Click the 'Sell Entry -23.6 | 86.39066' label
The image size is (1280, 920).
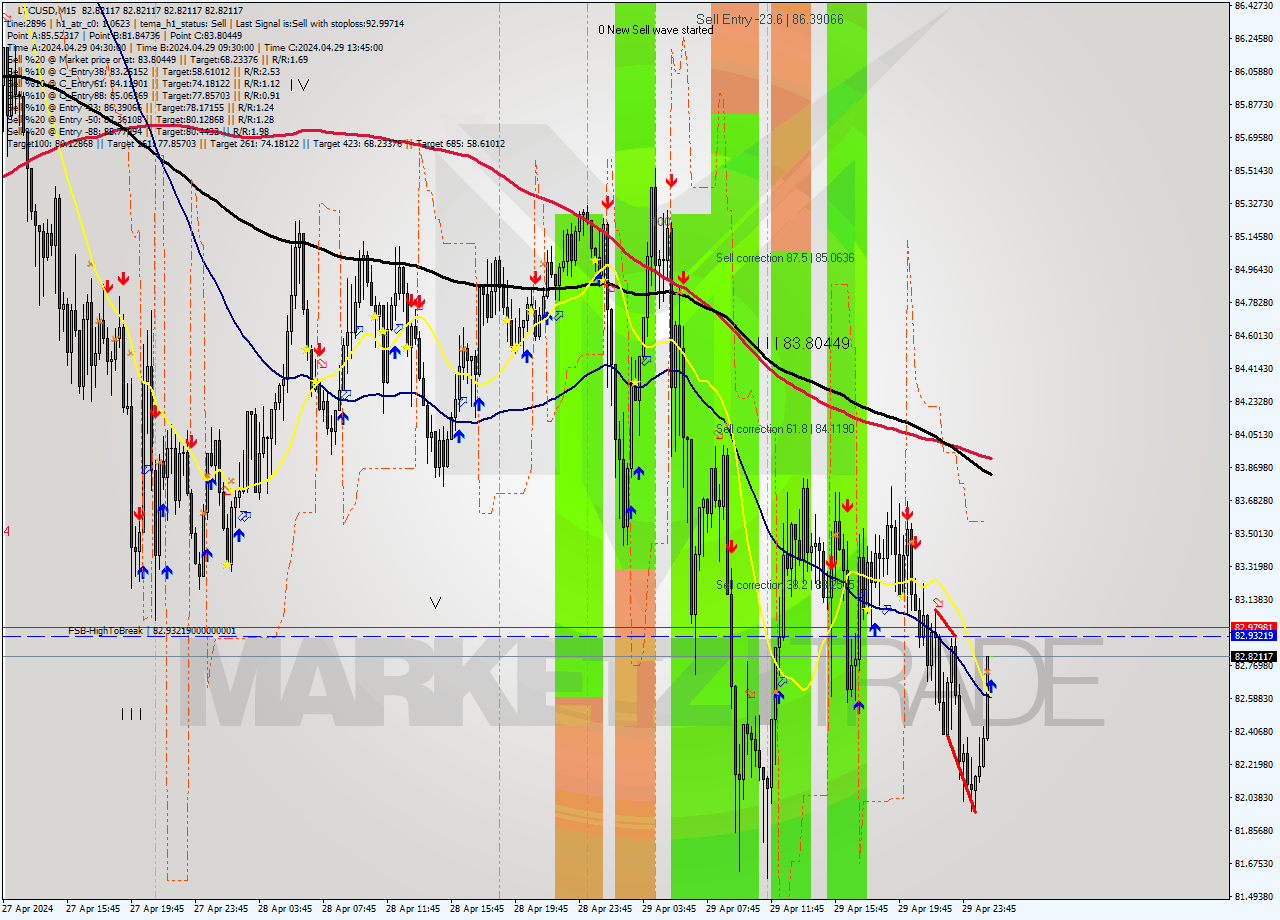[770, 19]
